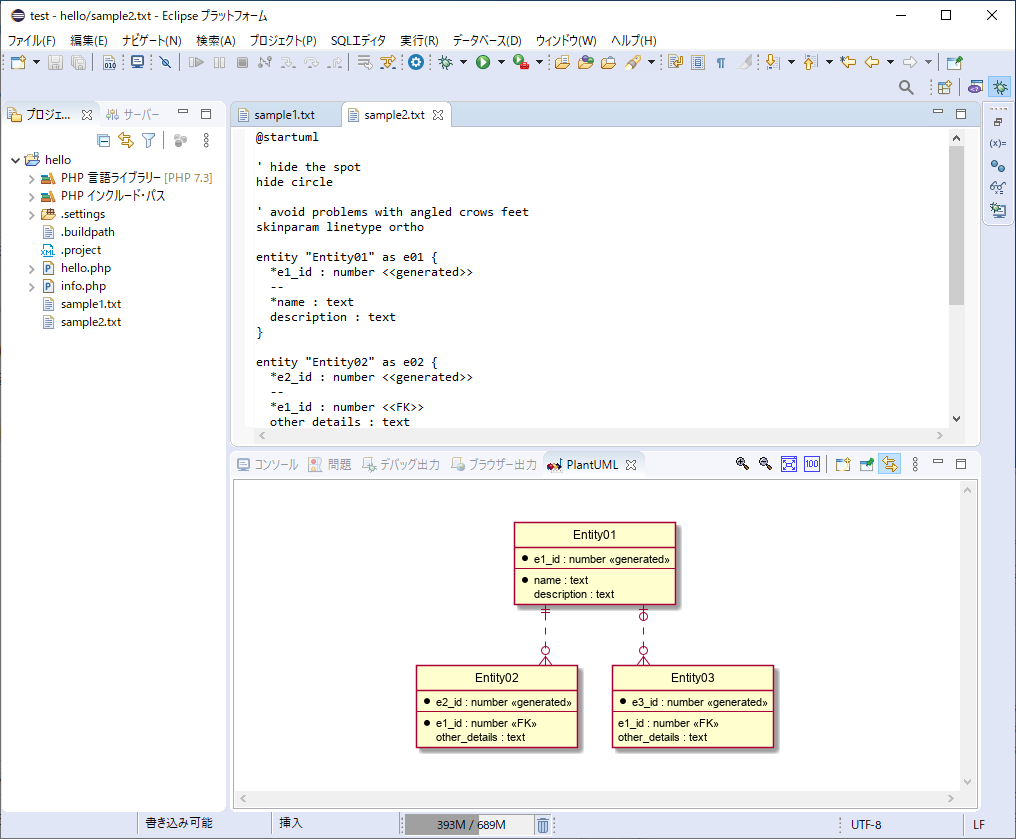Open the SQLエディタ menu
1016x839 pixels.
358,40
